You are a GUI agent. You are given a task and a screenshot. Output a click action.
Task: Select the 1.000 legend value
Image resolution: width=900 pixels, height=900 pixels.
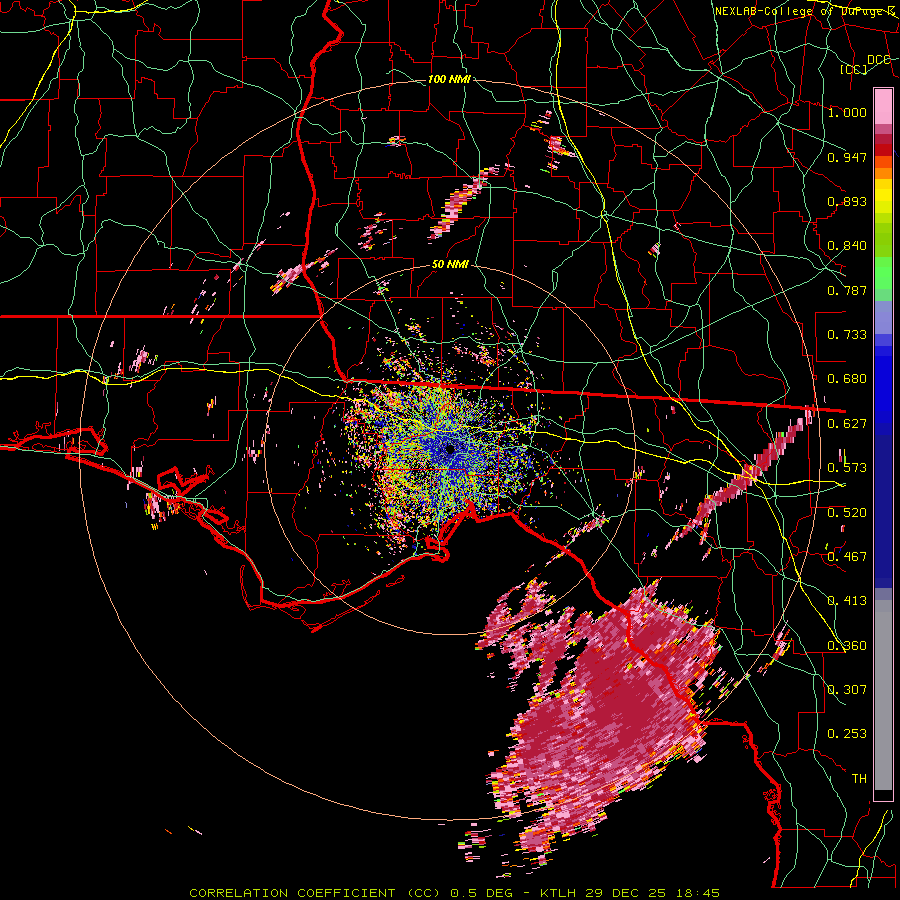pyautogui.click(x=847, y=112)
